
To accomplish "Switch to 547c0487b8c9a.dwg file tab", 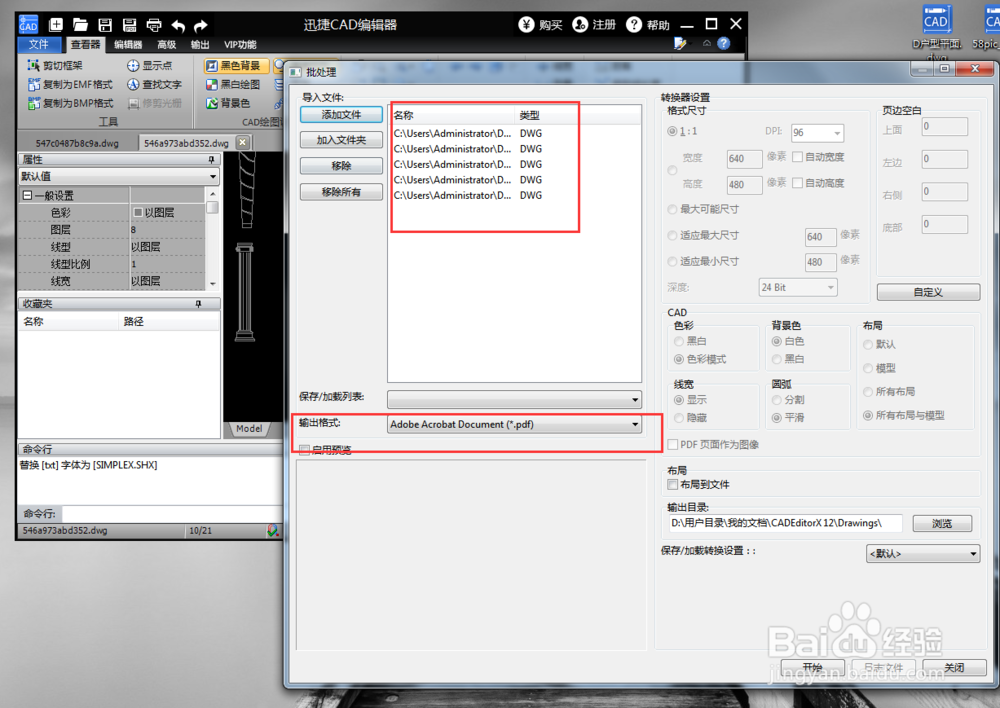I will click(77, 143).
